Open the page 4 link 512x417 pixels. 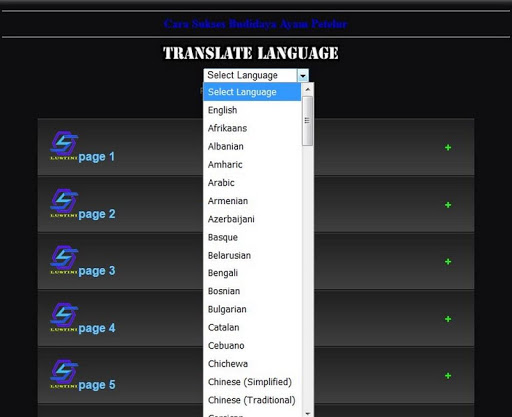[x=97, y=328]
